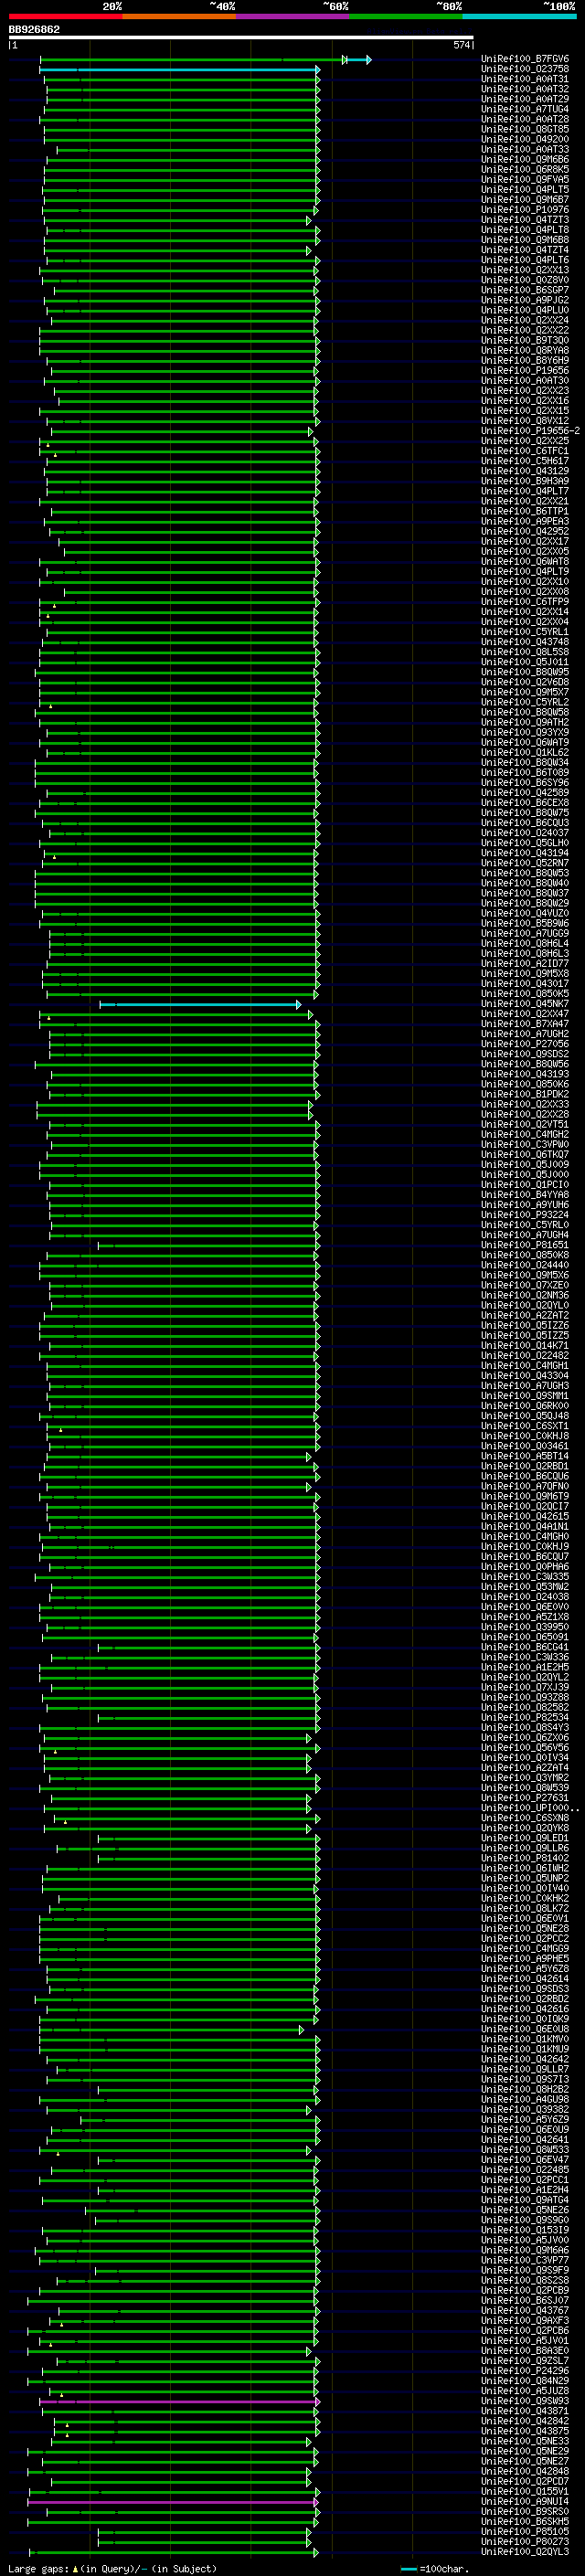Select the UniRef100_Q5NE33 label
The image size is (585, 2576).
pos(524,2441)
